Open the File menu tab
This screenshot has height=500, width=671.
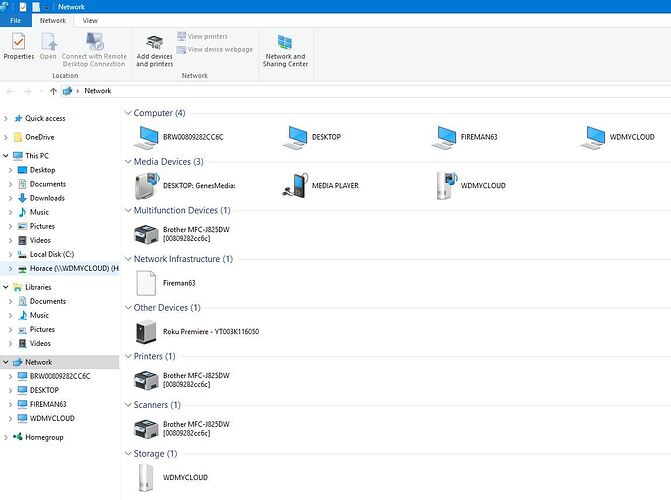(x=15, y=21)
